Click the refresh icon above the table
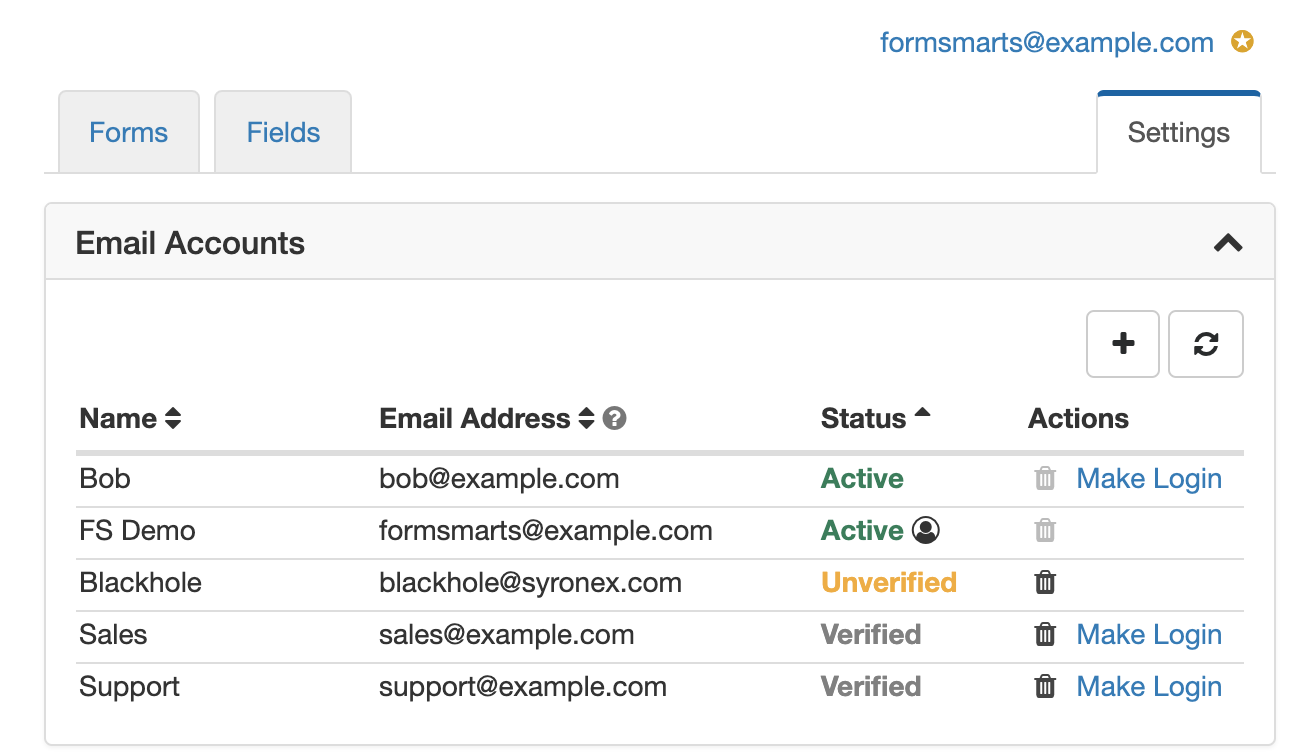 point(1205,344)
